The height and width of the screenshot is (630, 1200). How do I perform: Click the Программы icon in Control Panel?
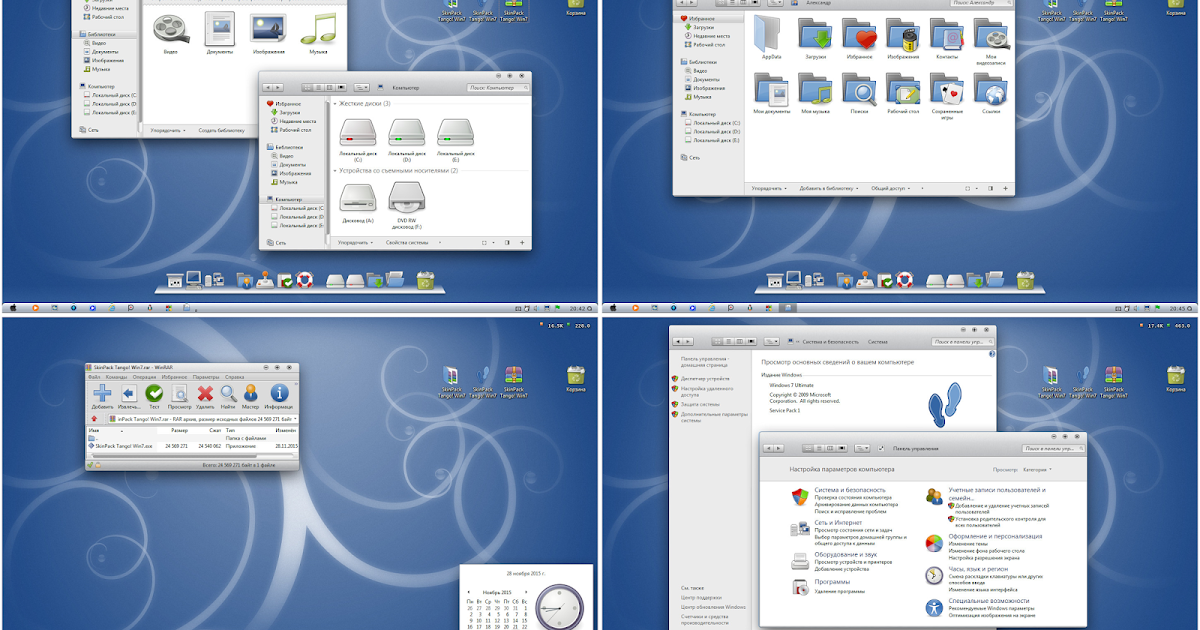click(800, 587)
